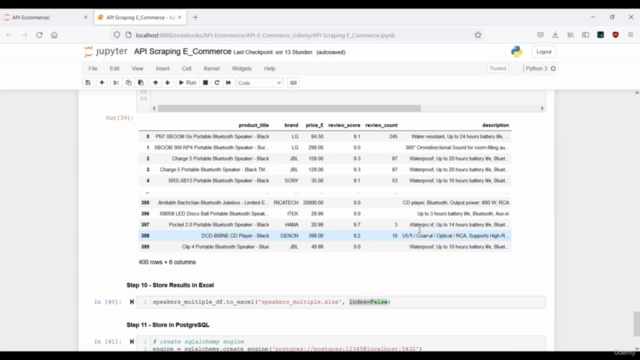This screenshot has width=640, height=360.
Task: Interrupt the kernel stop icon
Action: pos(205,83)
